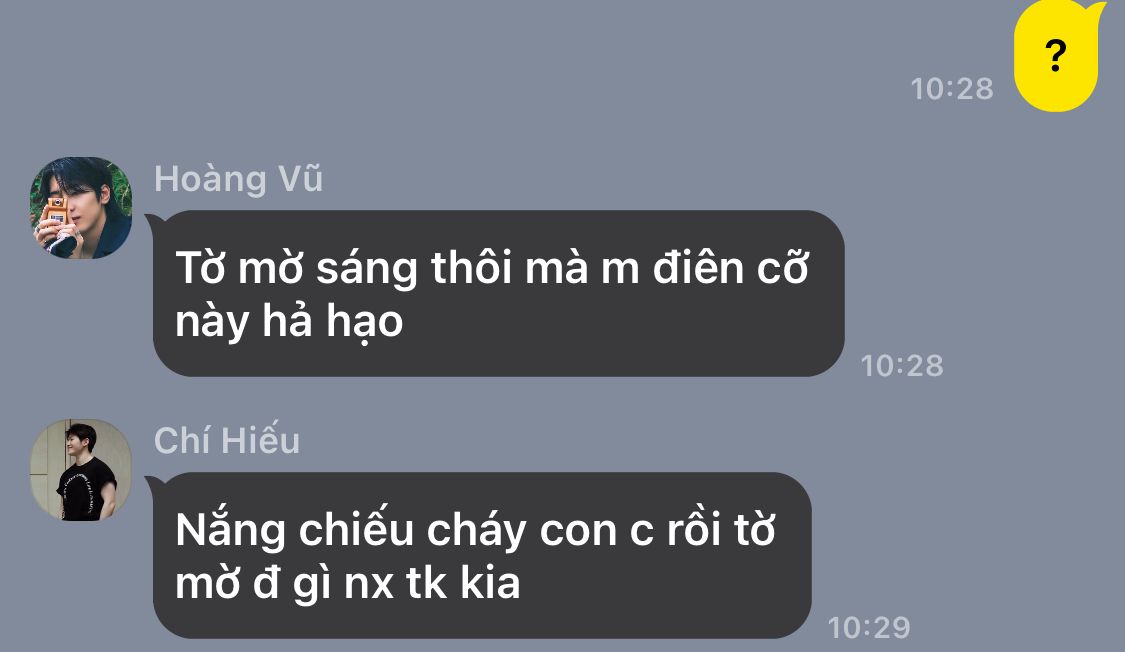The image size is (1125, 652).
Task: Click the 10:28 timestamp beside yellow bubble
Action: point(951,89)
